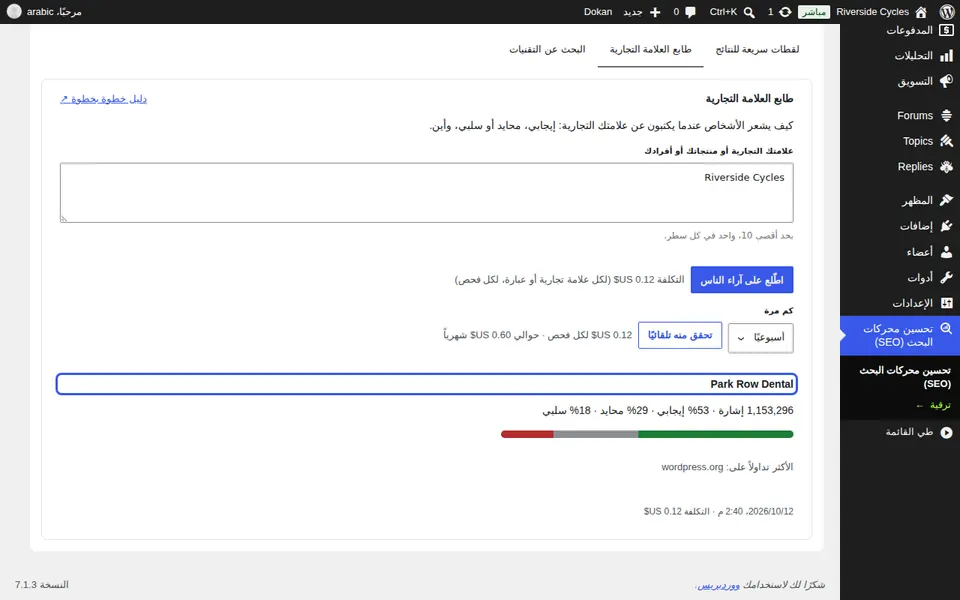The width and height of the screenshot is (960, 600).
Task: Click the Replies sidebar icon
Action: point(946,167)
